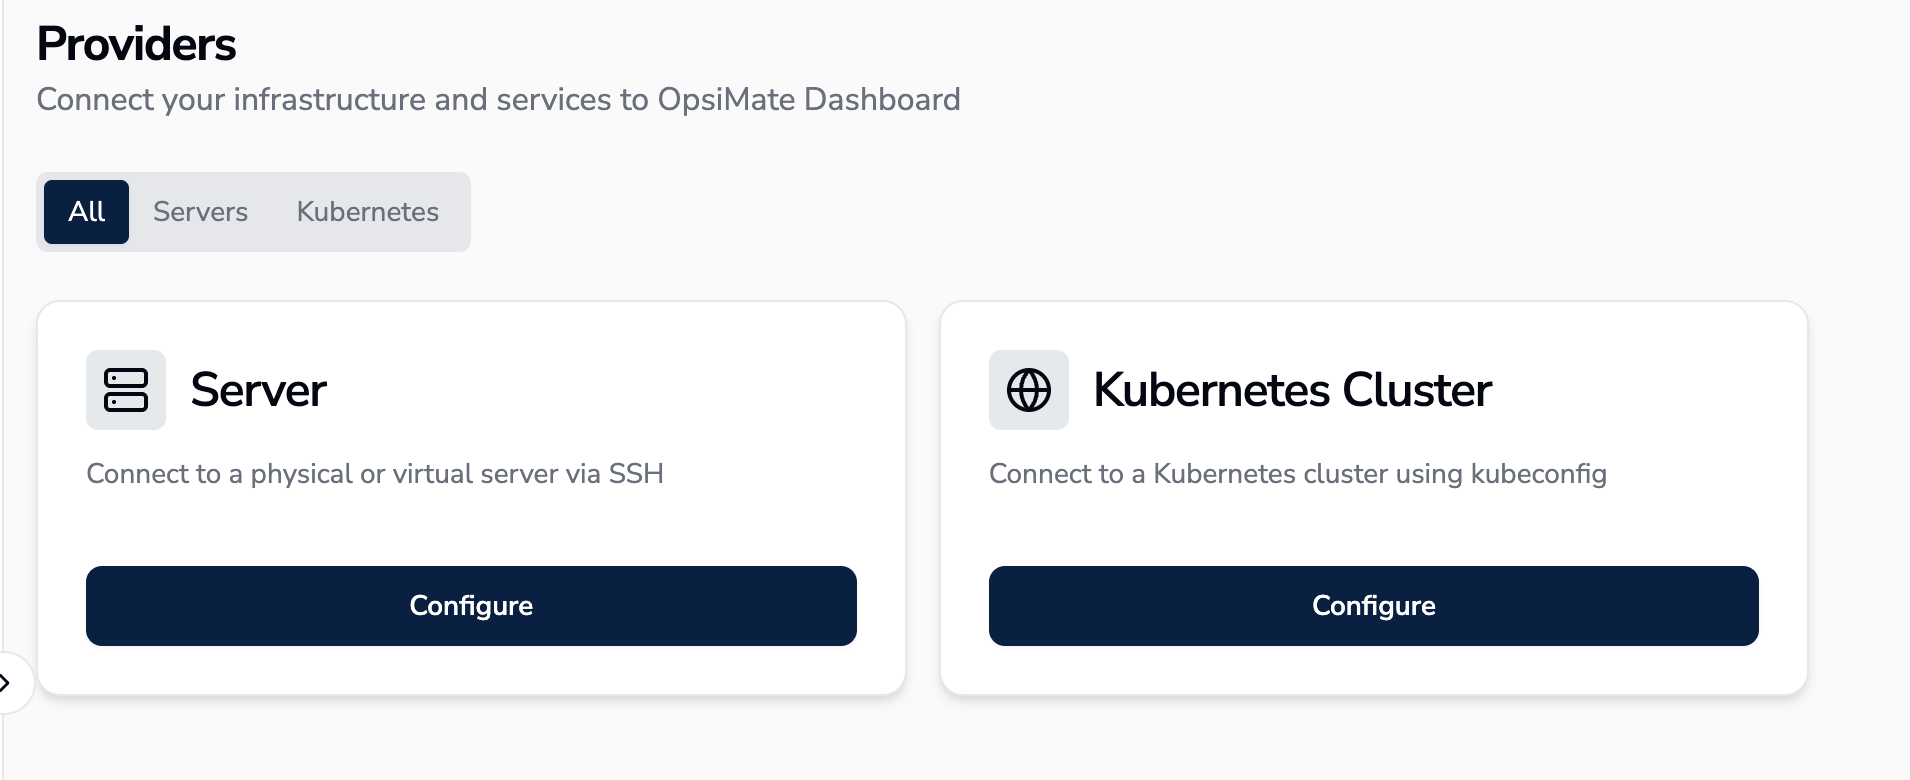
Task: Click "OpsiMate Dashboard" in the subtitle
Action: click(808, 100)
